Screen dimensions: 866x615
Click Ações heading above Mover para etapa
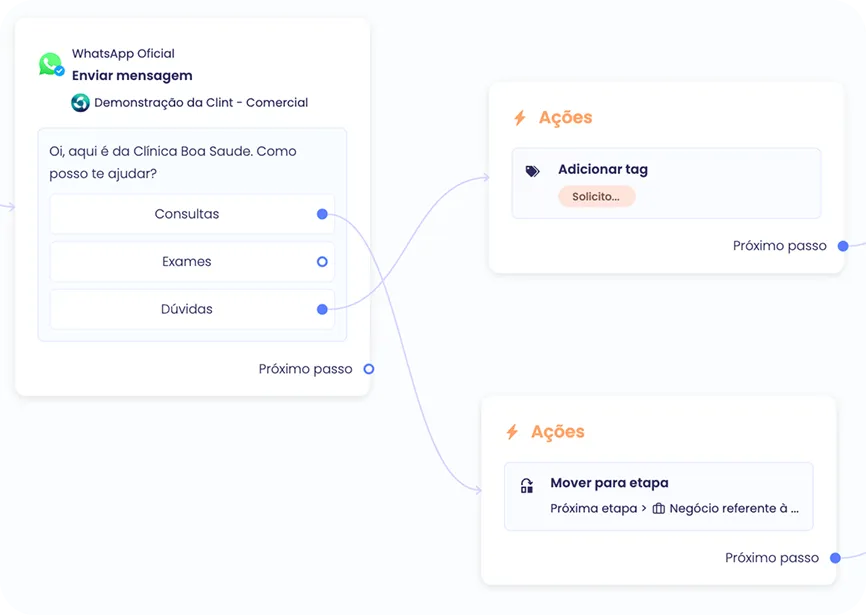pyautogui.click(x=558, y=432)
